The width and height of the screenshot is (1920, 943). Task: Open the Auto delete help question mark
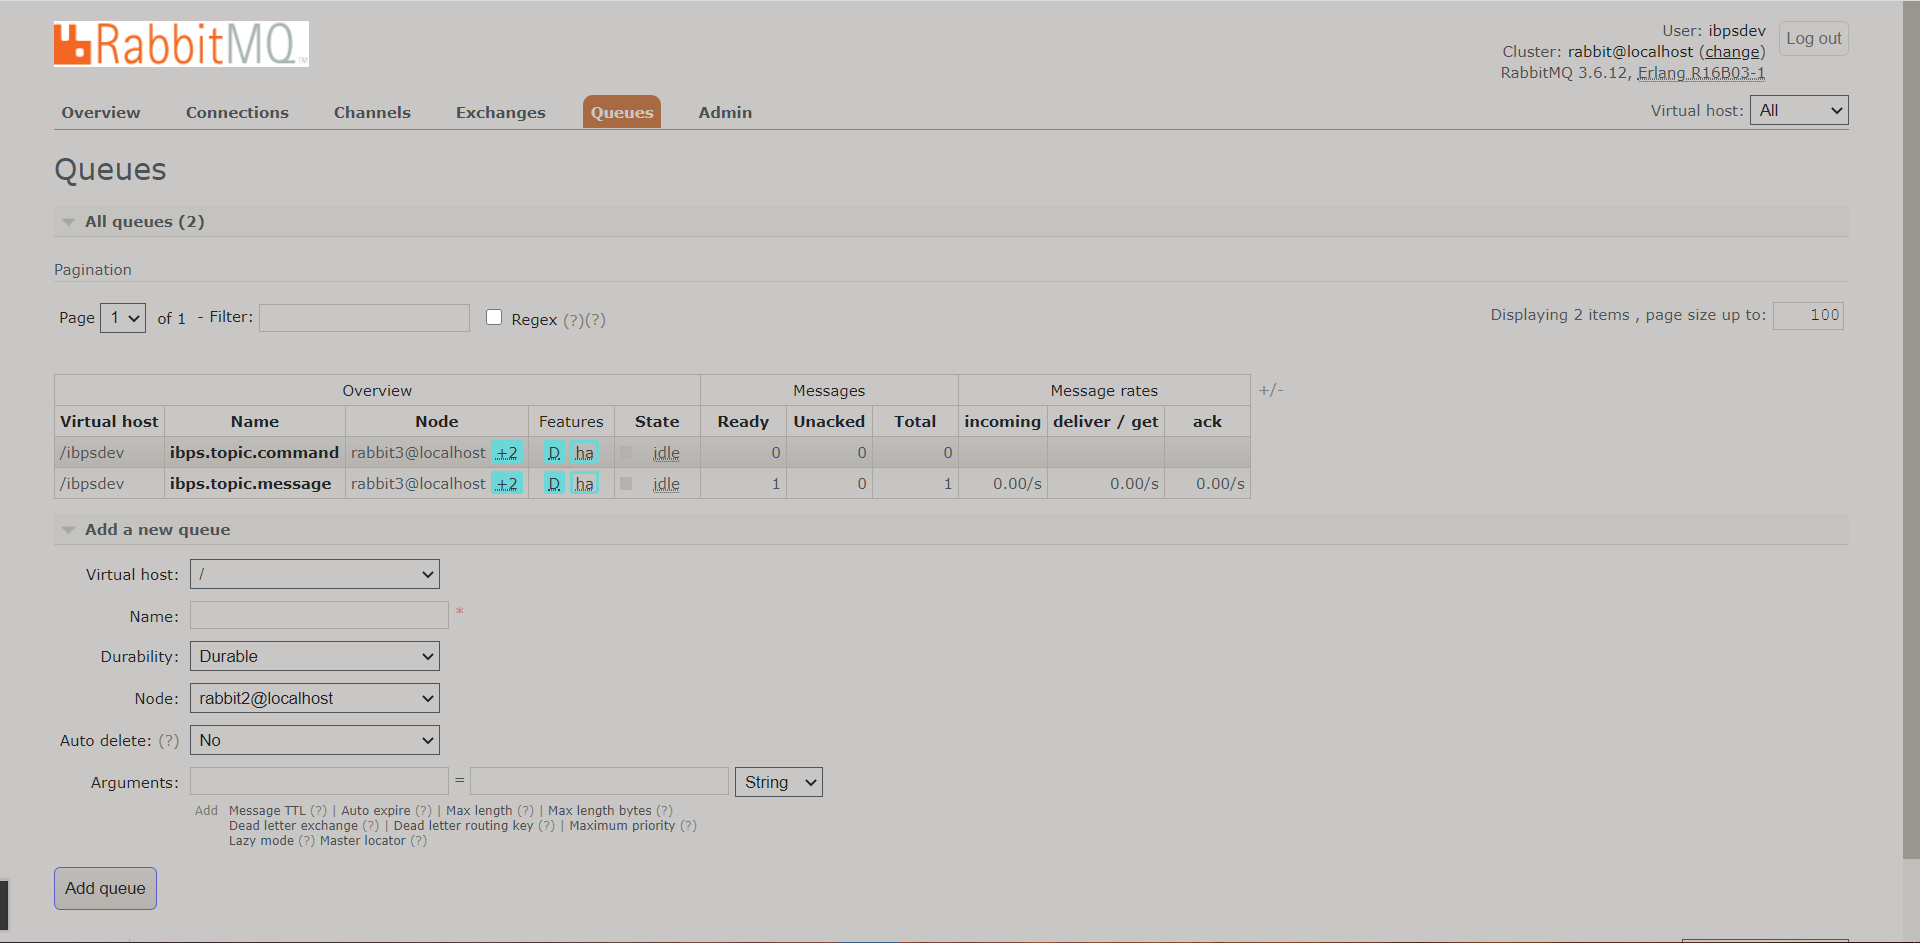pyautogui.click(x=169, y=741)
